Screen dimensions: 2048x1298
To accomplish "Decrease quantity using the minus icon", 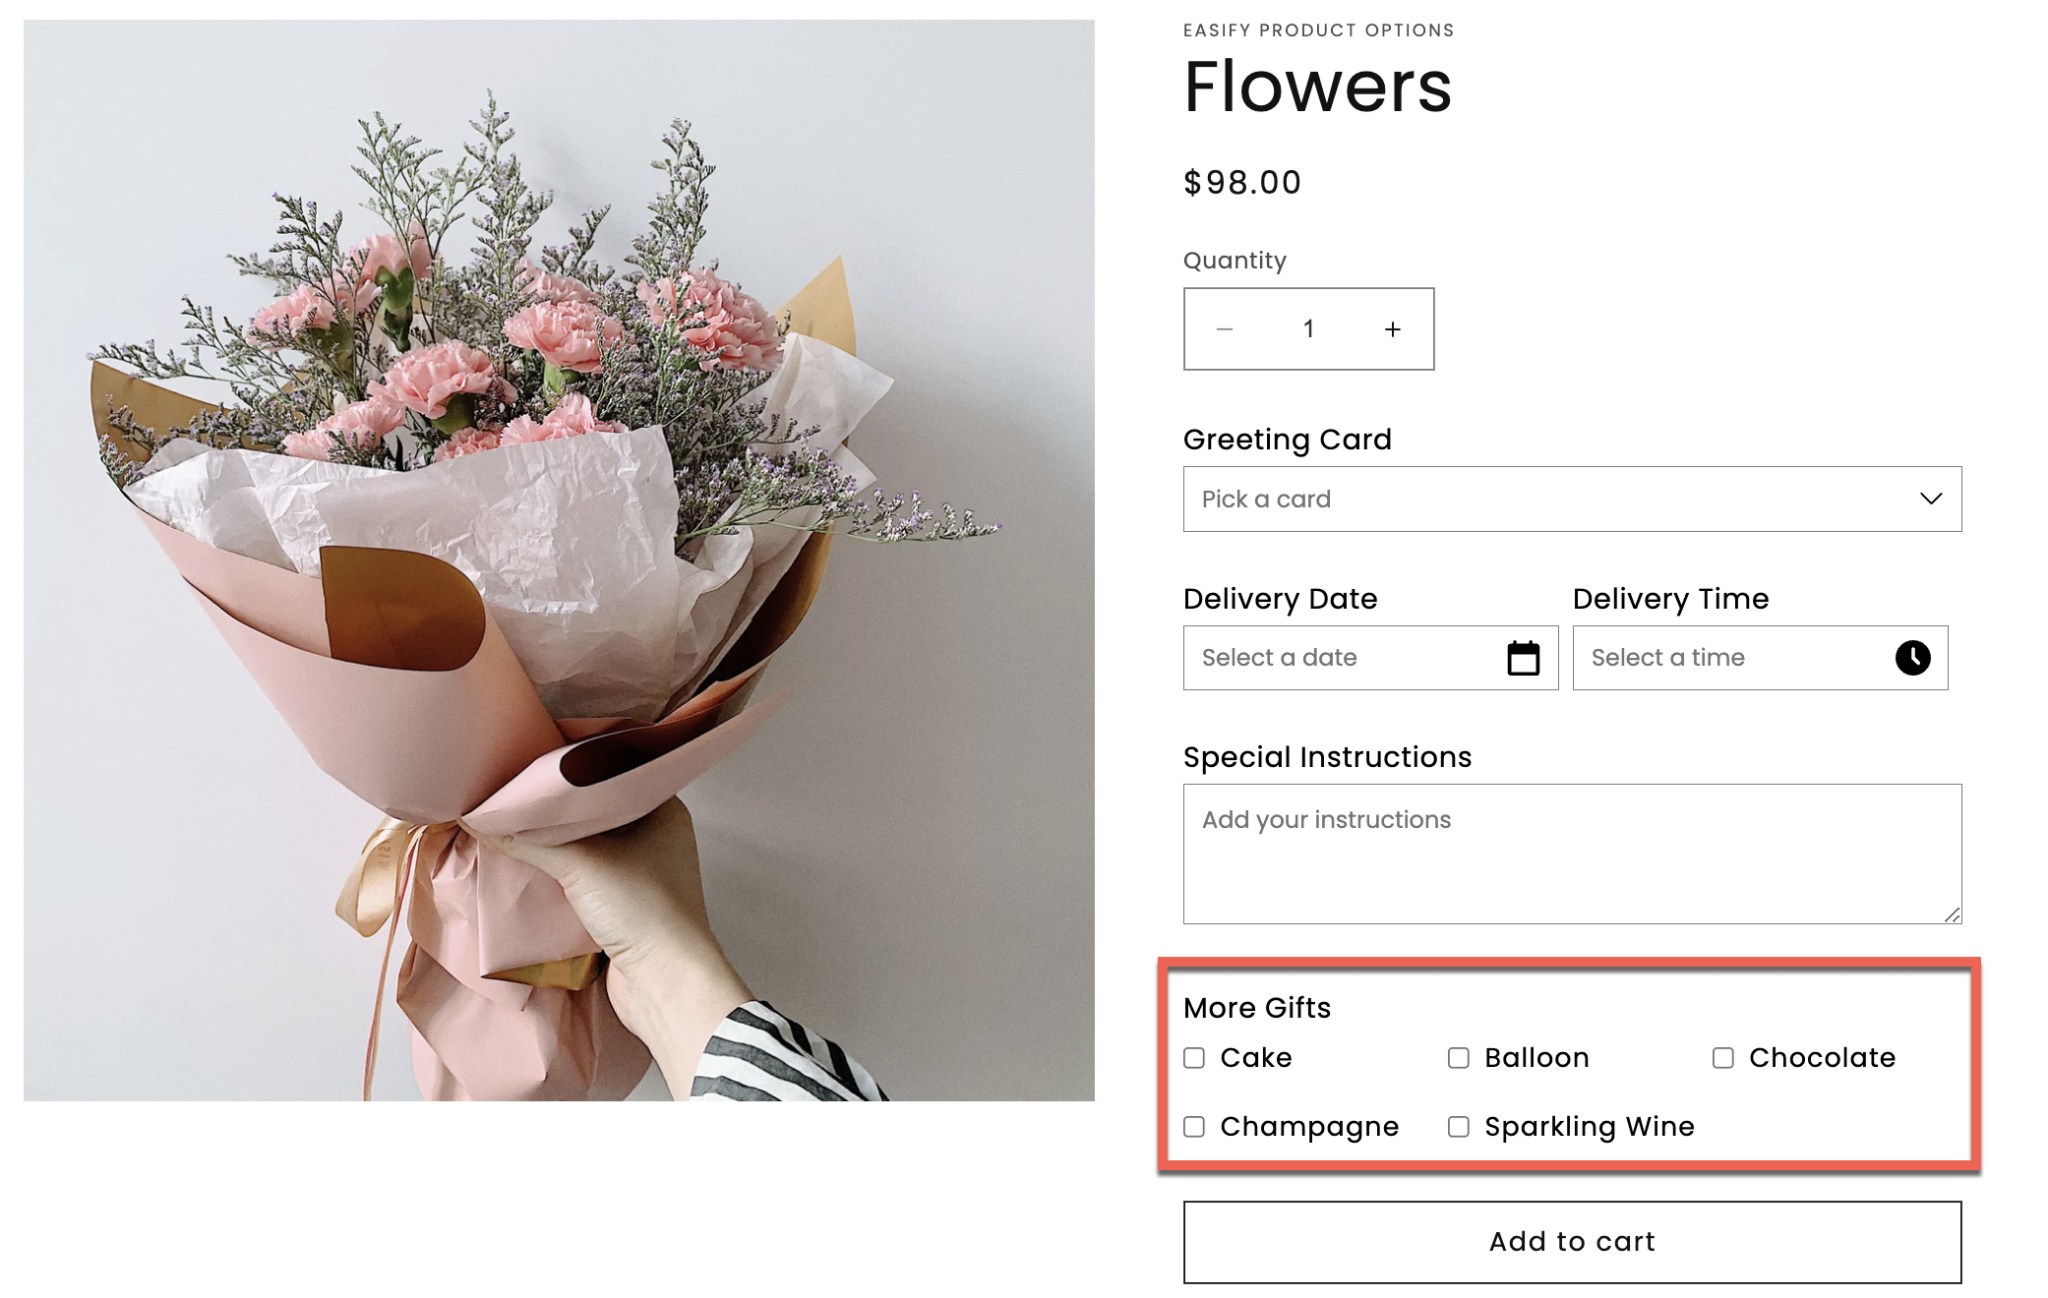I will [1226, 328].
